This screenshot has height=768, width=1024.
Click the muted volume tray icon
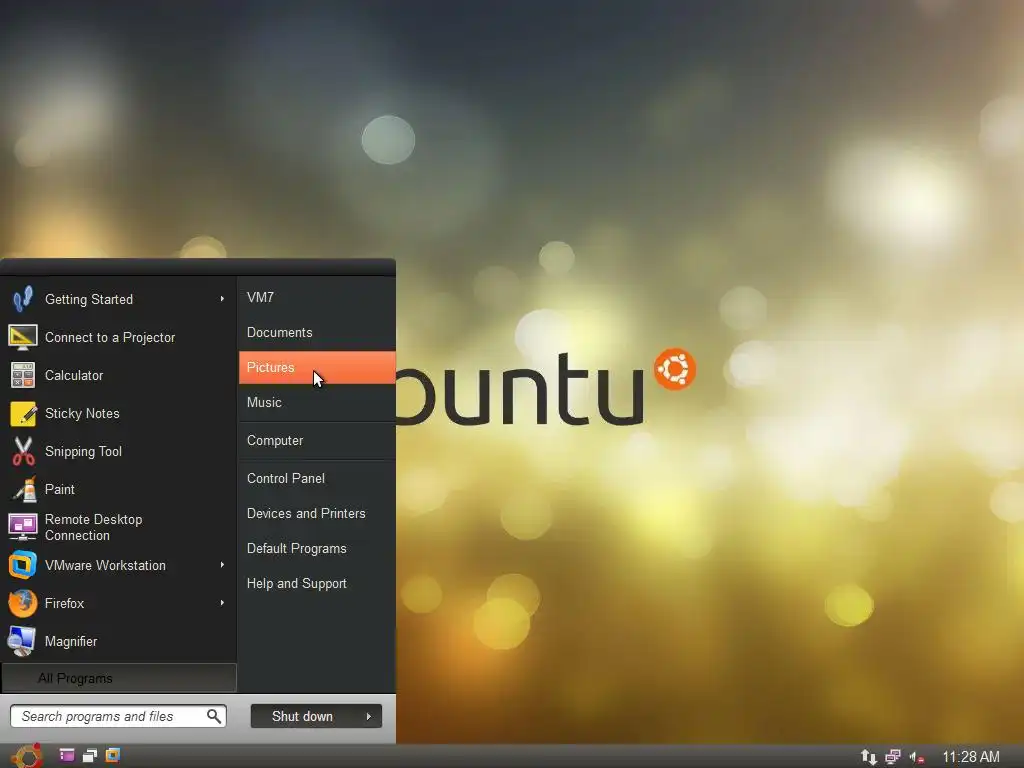tap(917, 757)
